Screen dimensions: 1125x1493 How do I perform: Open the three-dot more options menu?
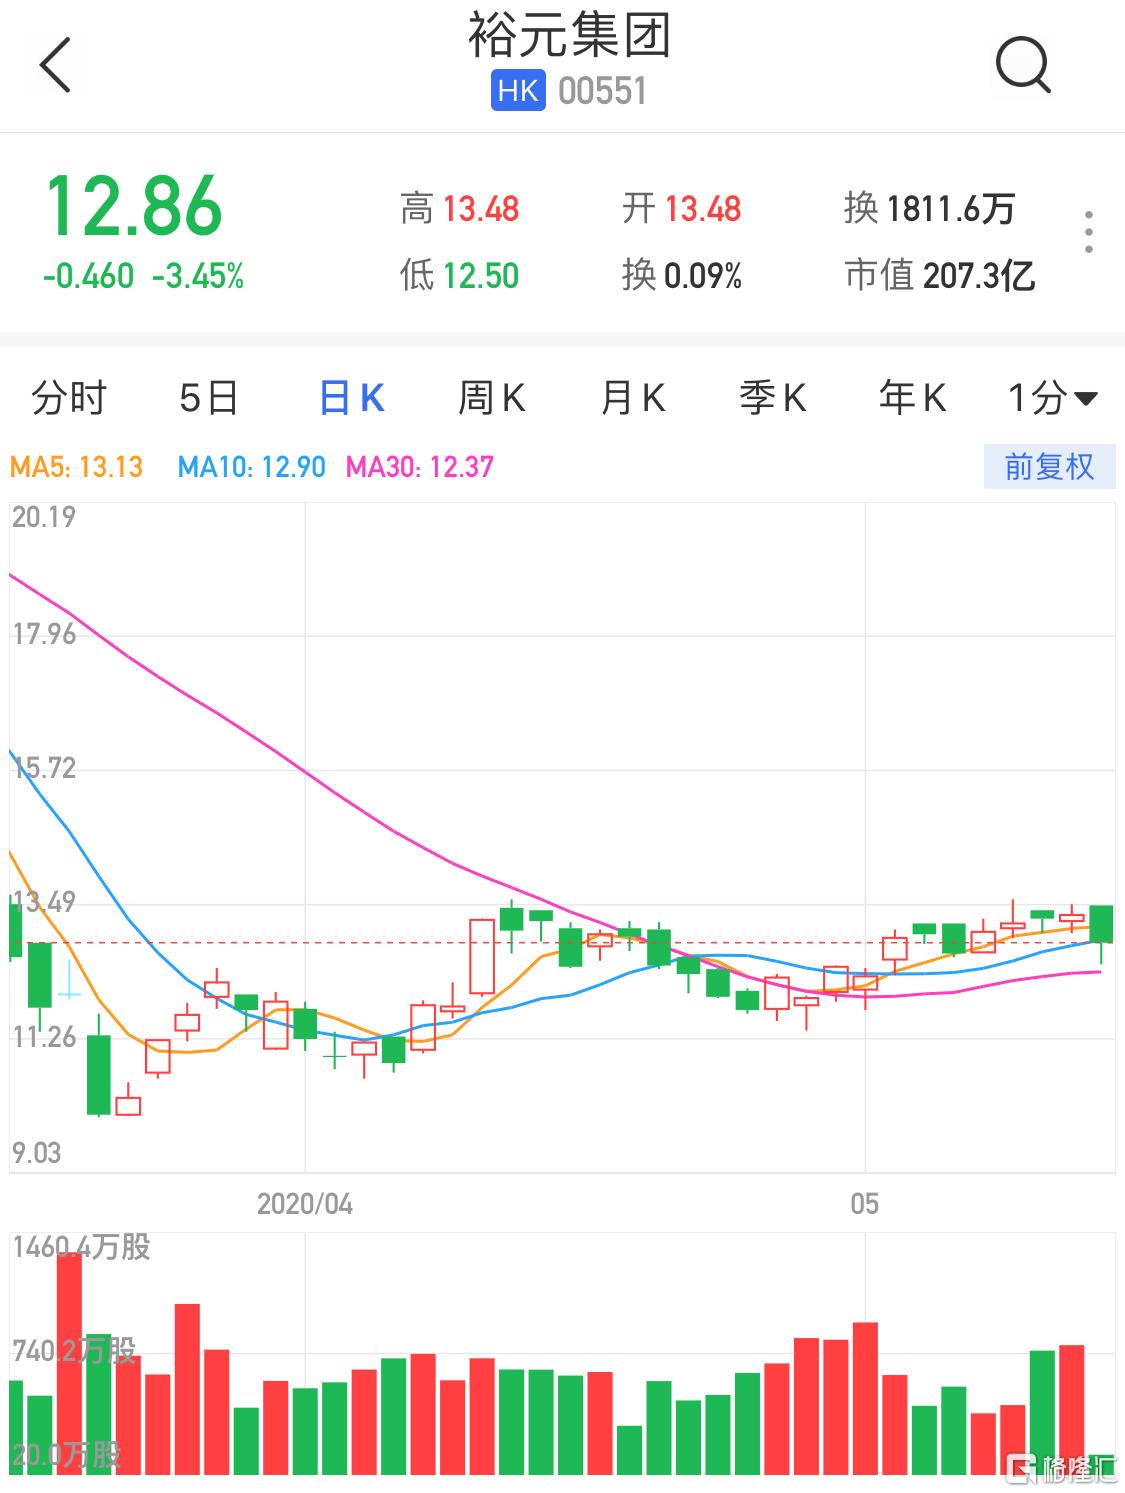pyautogui.click(x=1089, y=232)
